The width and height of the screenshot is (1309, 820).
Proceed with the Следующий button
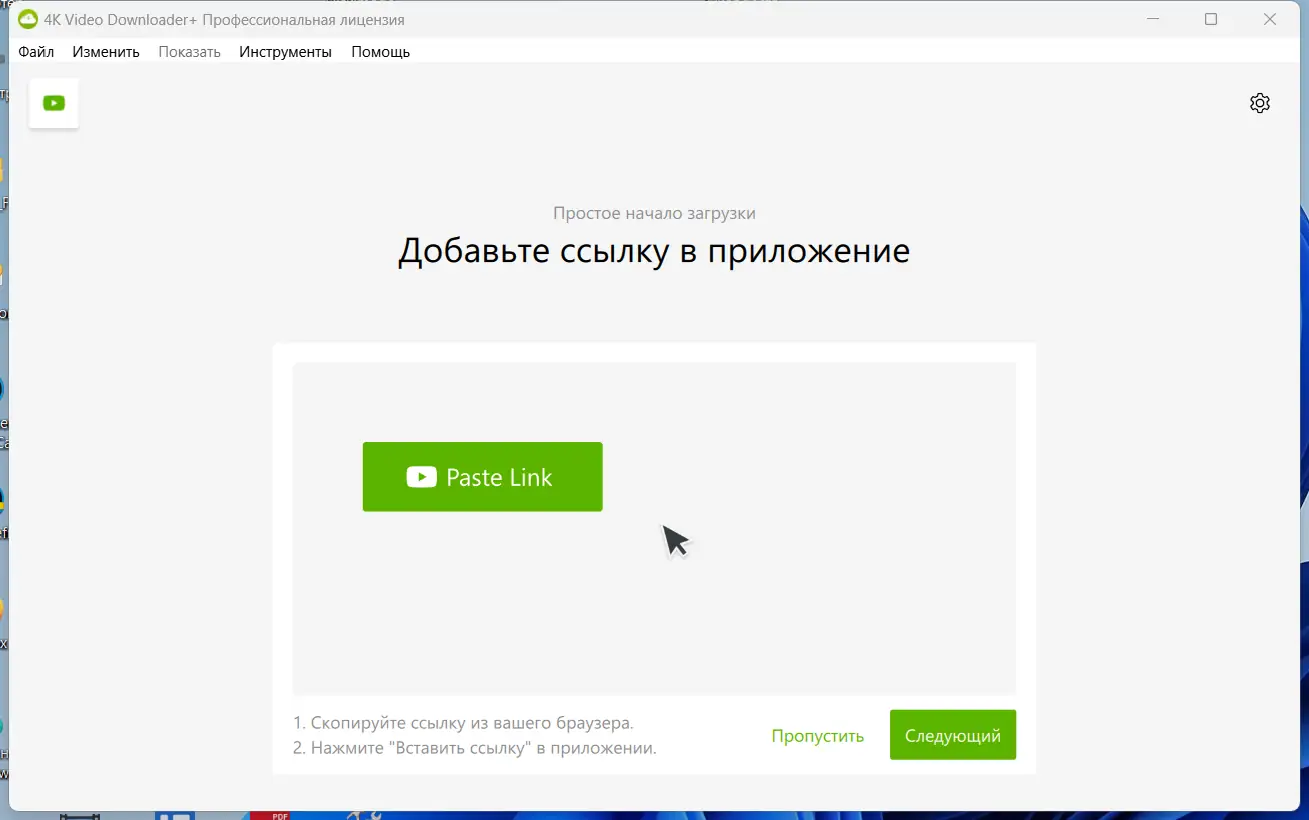pyautogui.click(x=952, y=734)
